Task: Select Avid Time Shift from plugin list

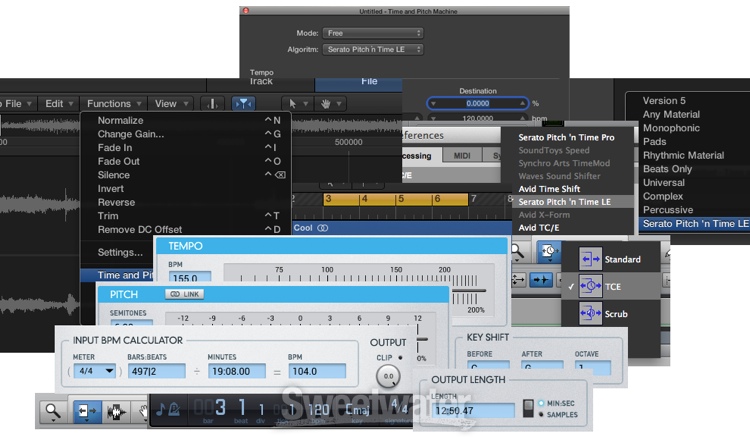Action: click(552, 188)
